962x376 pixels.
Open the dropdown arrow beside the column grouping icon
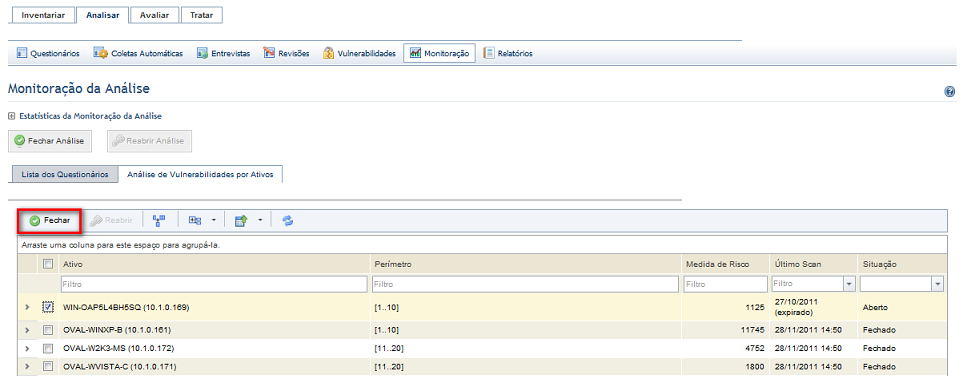[x=213, y=221]
